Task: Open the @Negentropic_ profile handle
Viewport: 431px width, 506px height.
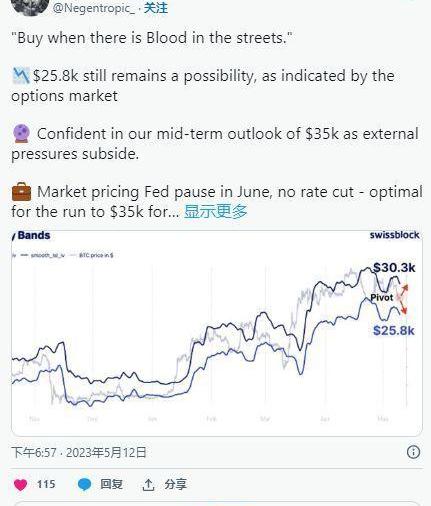Action: click(x=93, y=8)
